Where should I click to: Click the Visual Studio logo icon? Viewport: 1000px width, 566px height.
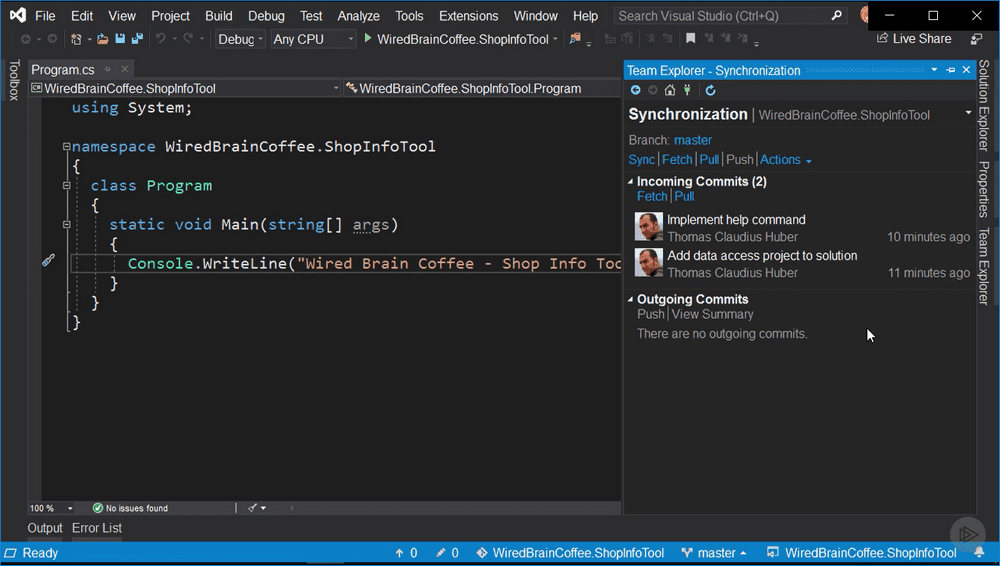(x=17, y=15)
